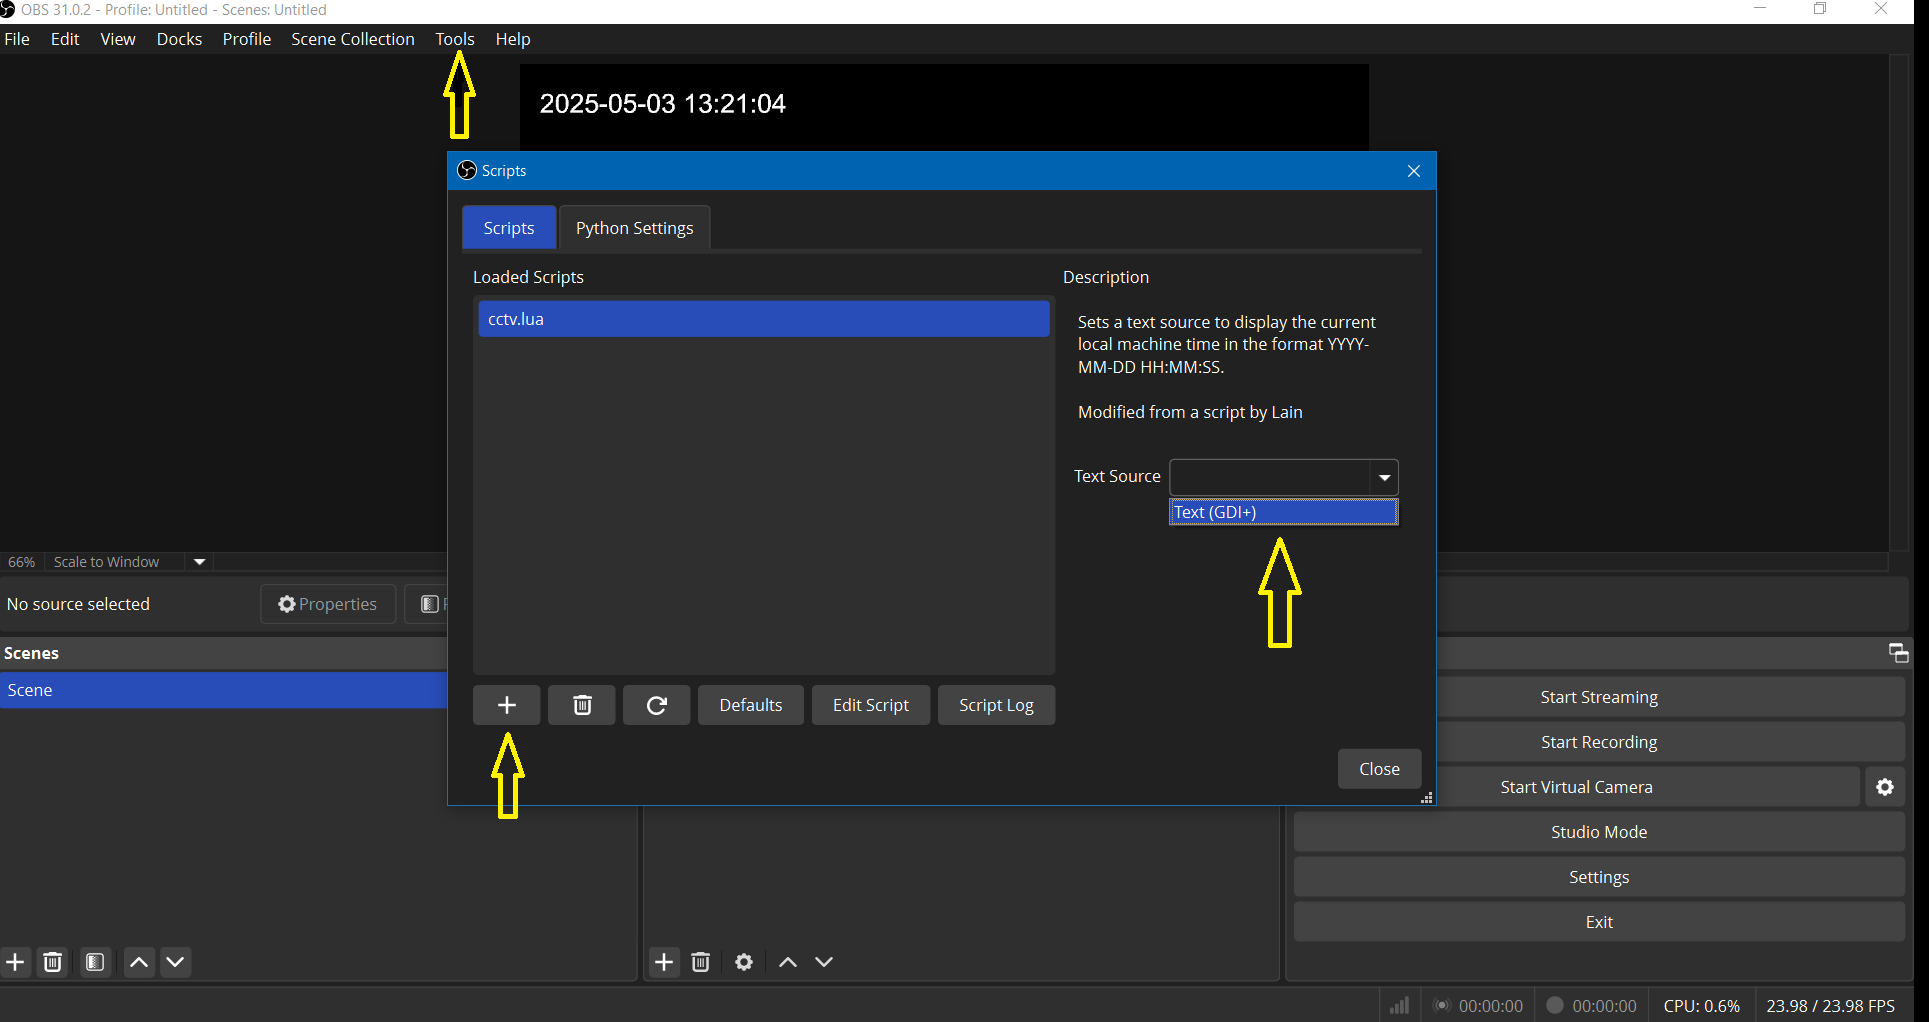Add a new scene in Scenes panel
The image size is (1929, 1022).
pos(15,962)
